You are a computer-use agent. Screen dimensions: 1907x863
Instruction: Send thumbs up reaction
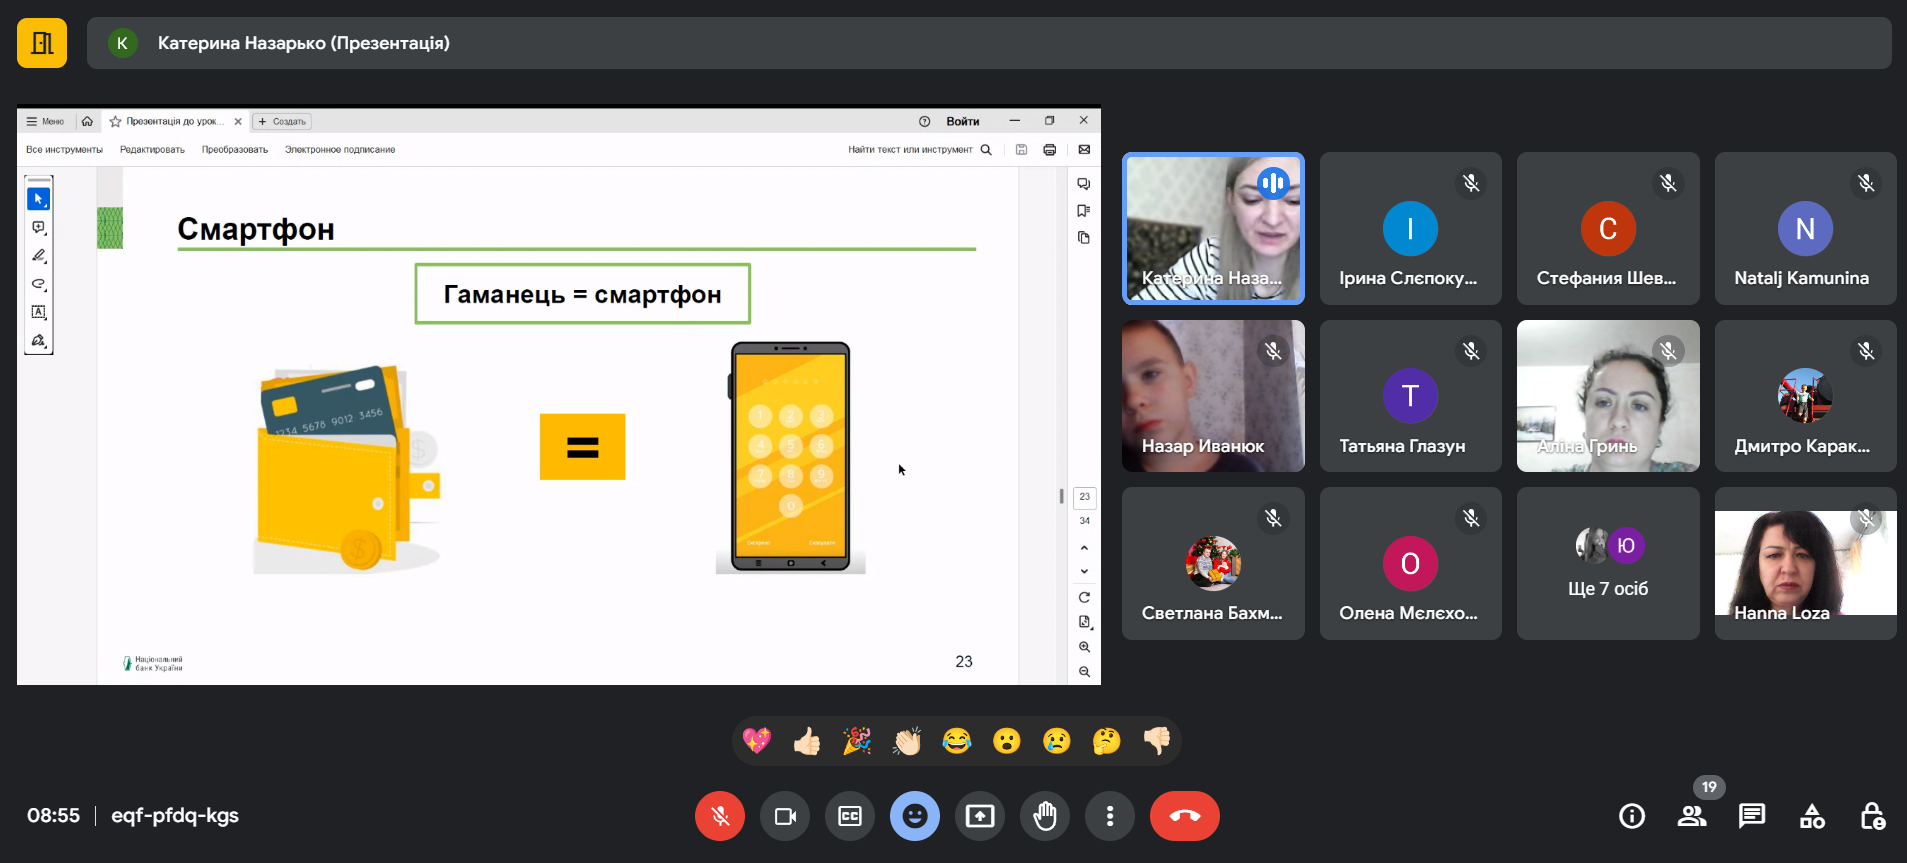[x=807, y=741]
